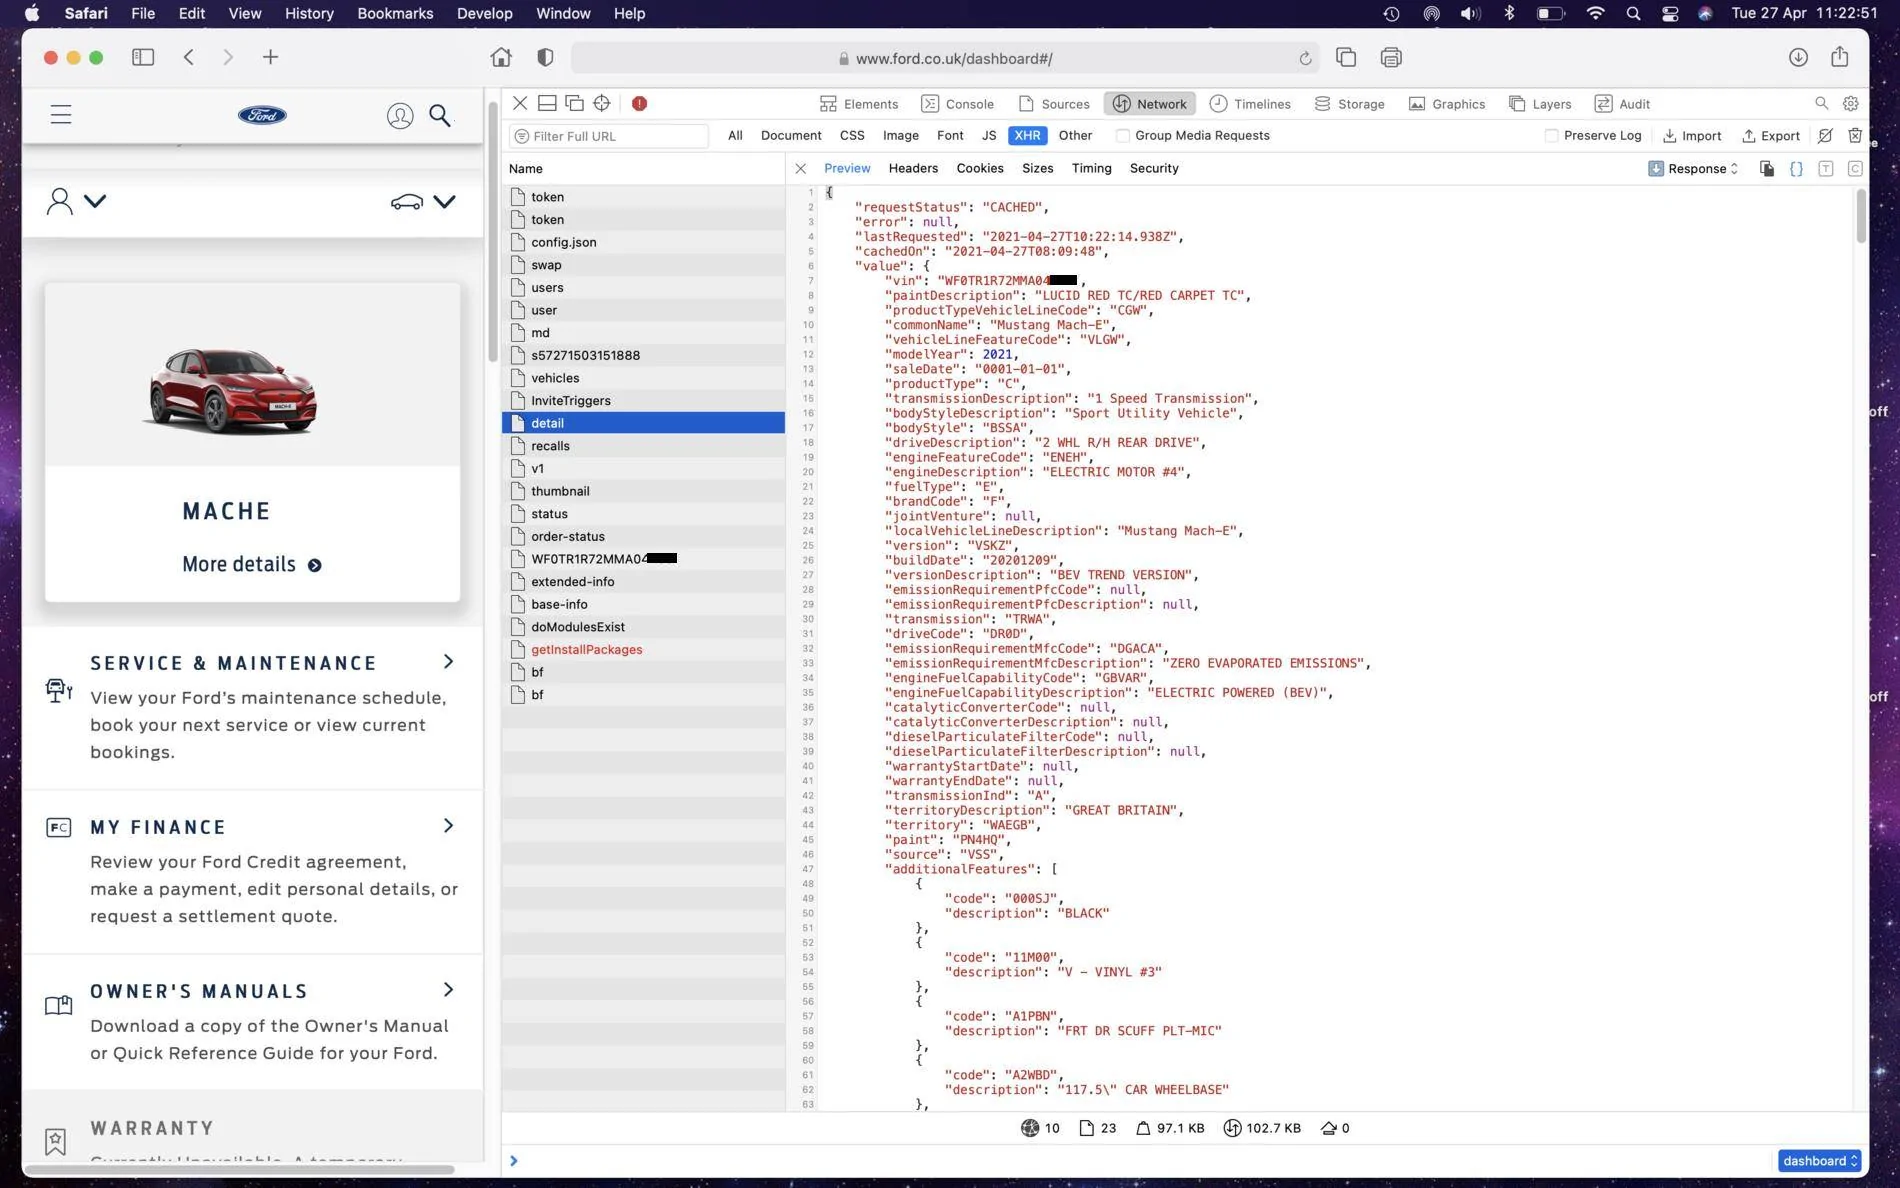This screenshot has height=1188, width=1900.
Task: Open the Response type dropdown
Action: tap(1694, 168)
